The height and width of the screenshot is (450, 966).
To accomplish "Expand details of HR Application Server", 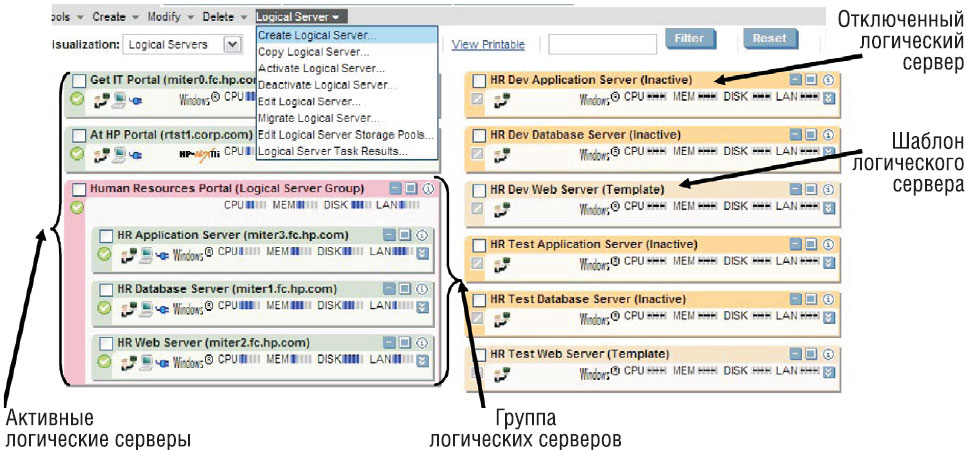I will tap(422, 253).
